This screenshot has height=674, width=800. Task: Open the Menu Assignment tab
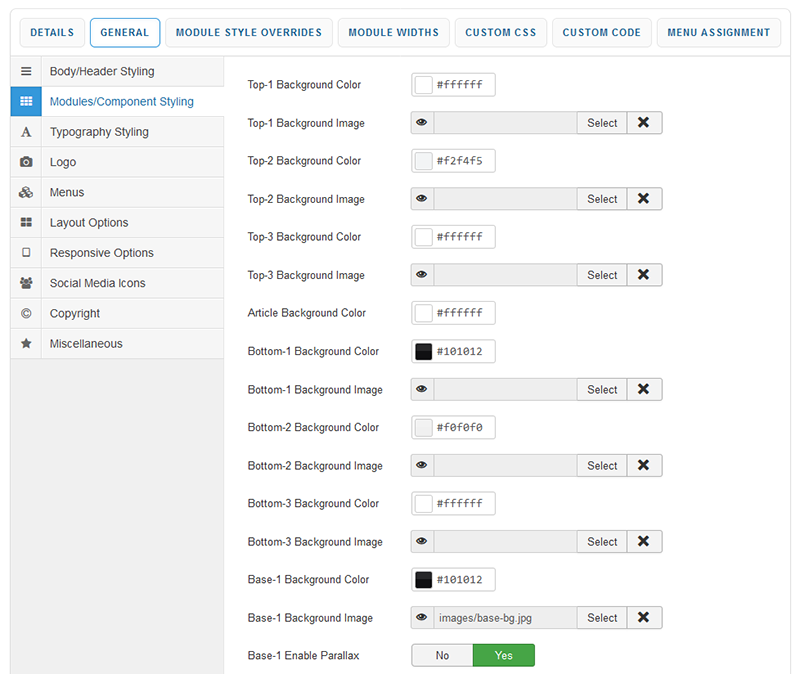point(720,33)
